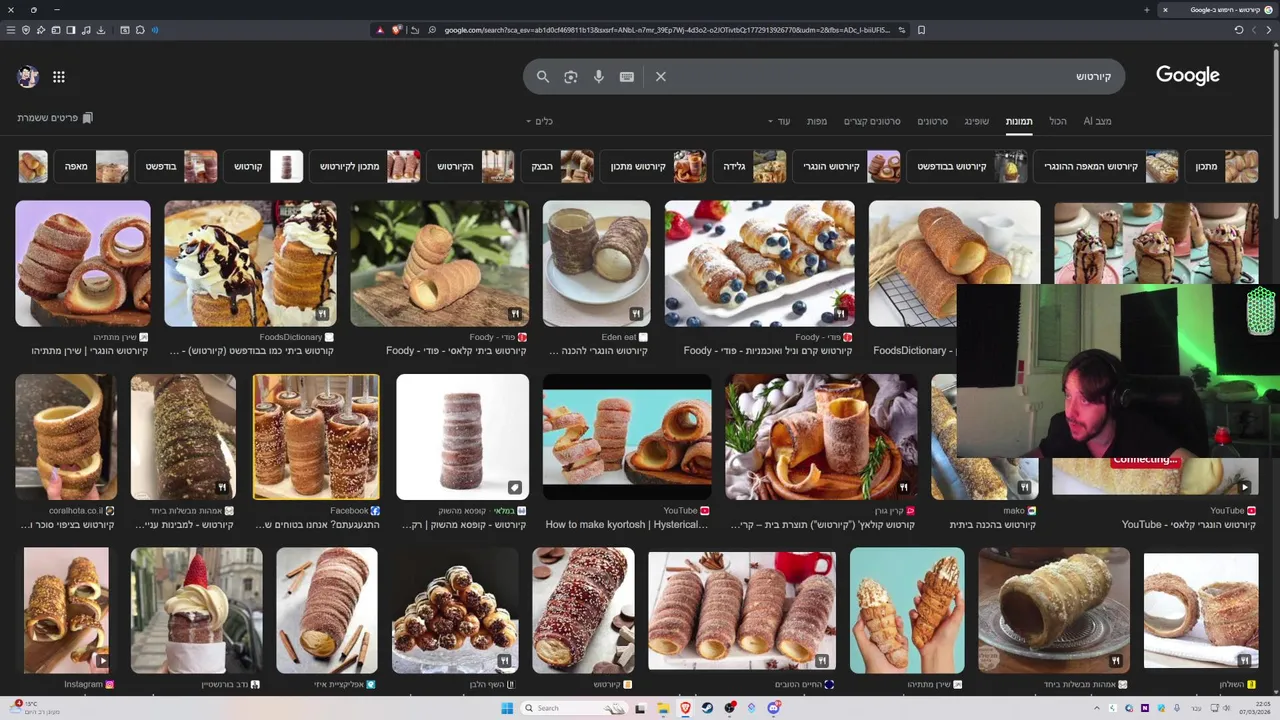Viewport: 1280px width, 720px height.
Task: Clear the search query with X
Action: click(661, 76)
